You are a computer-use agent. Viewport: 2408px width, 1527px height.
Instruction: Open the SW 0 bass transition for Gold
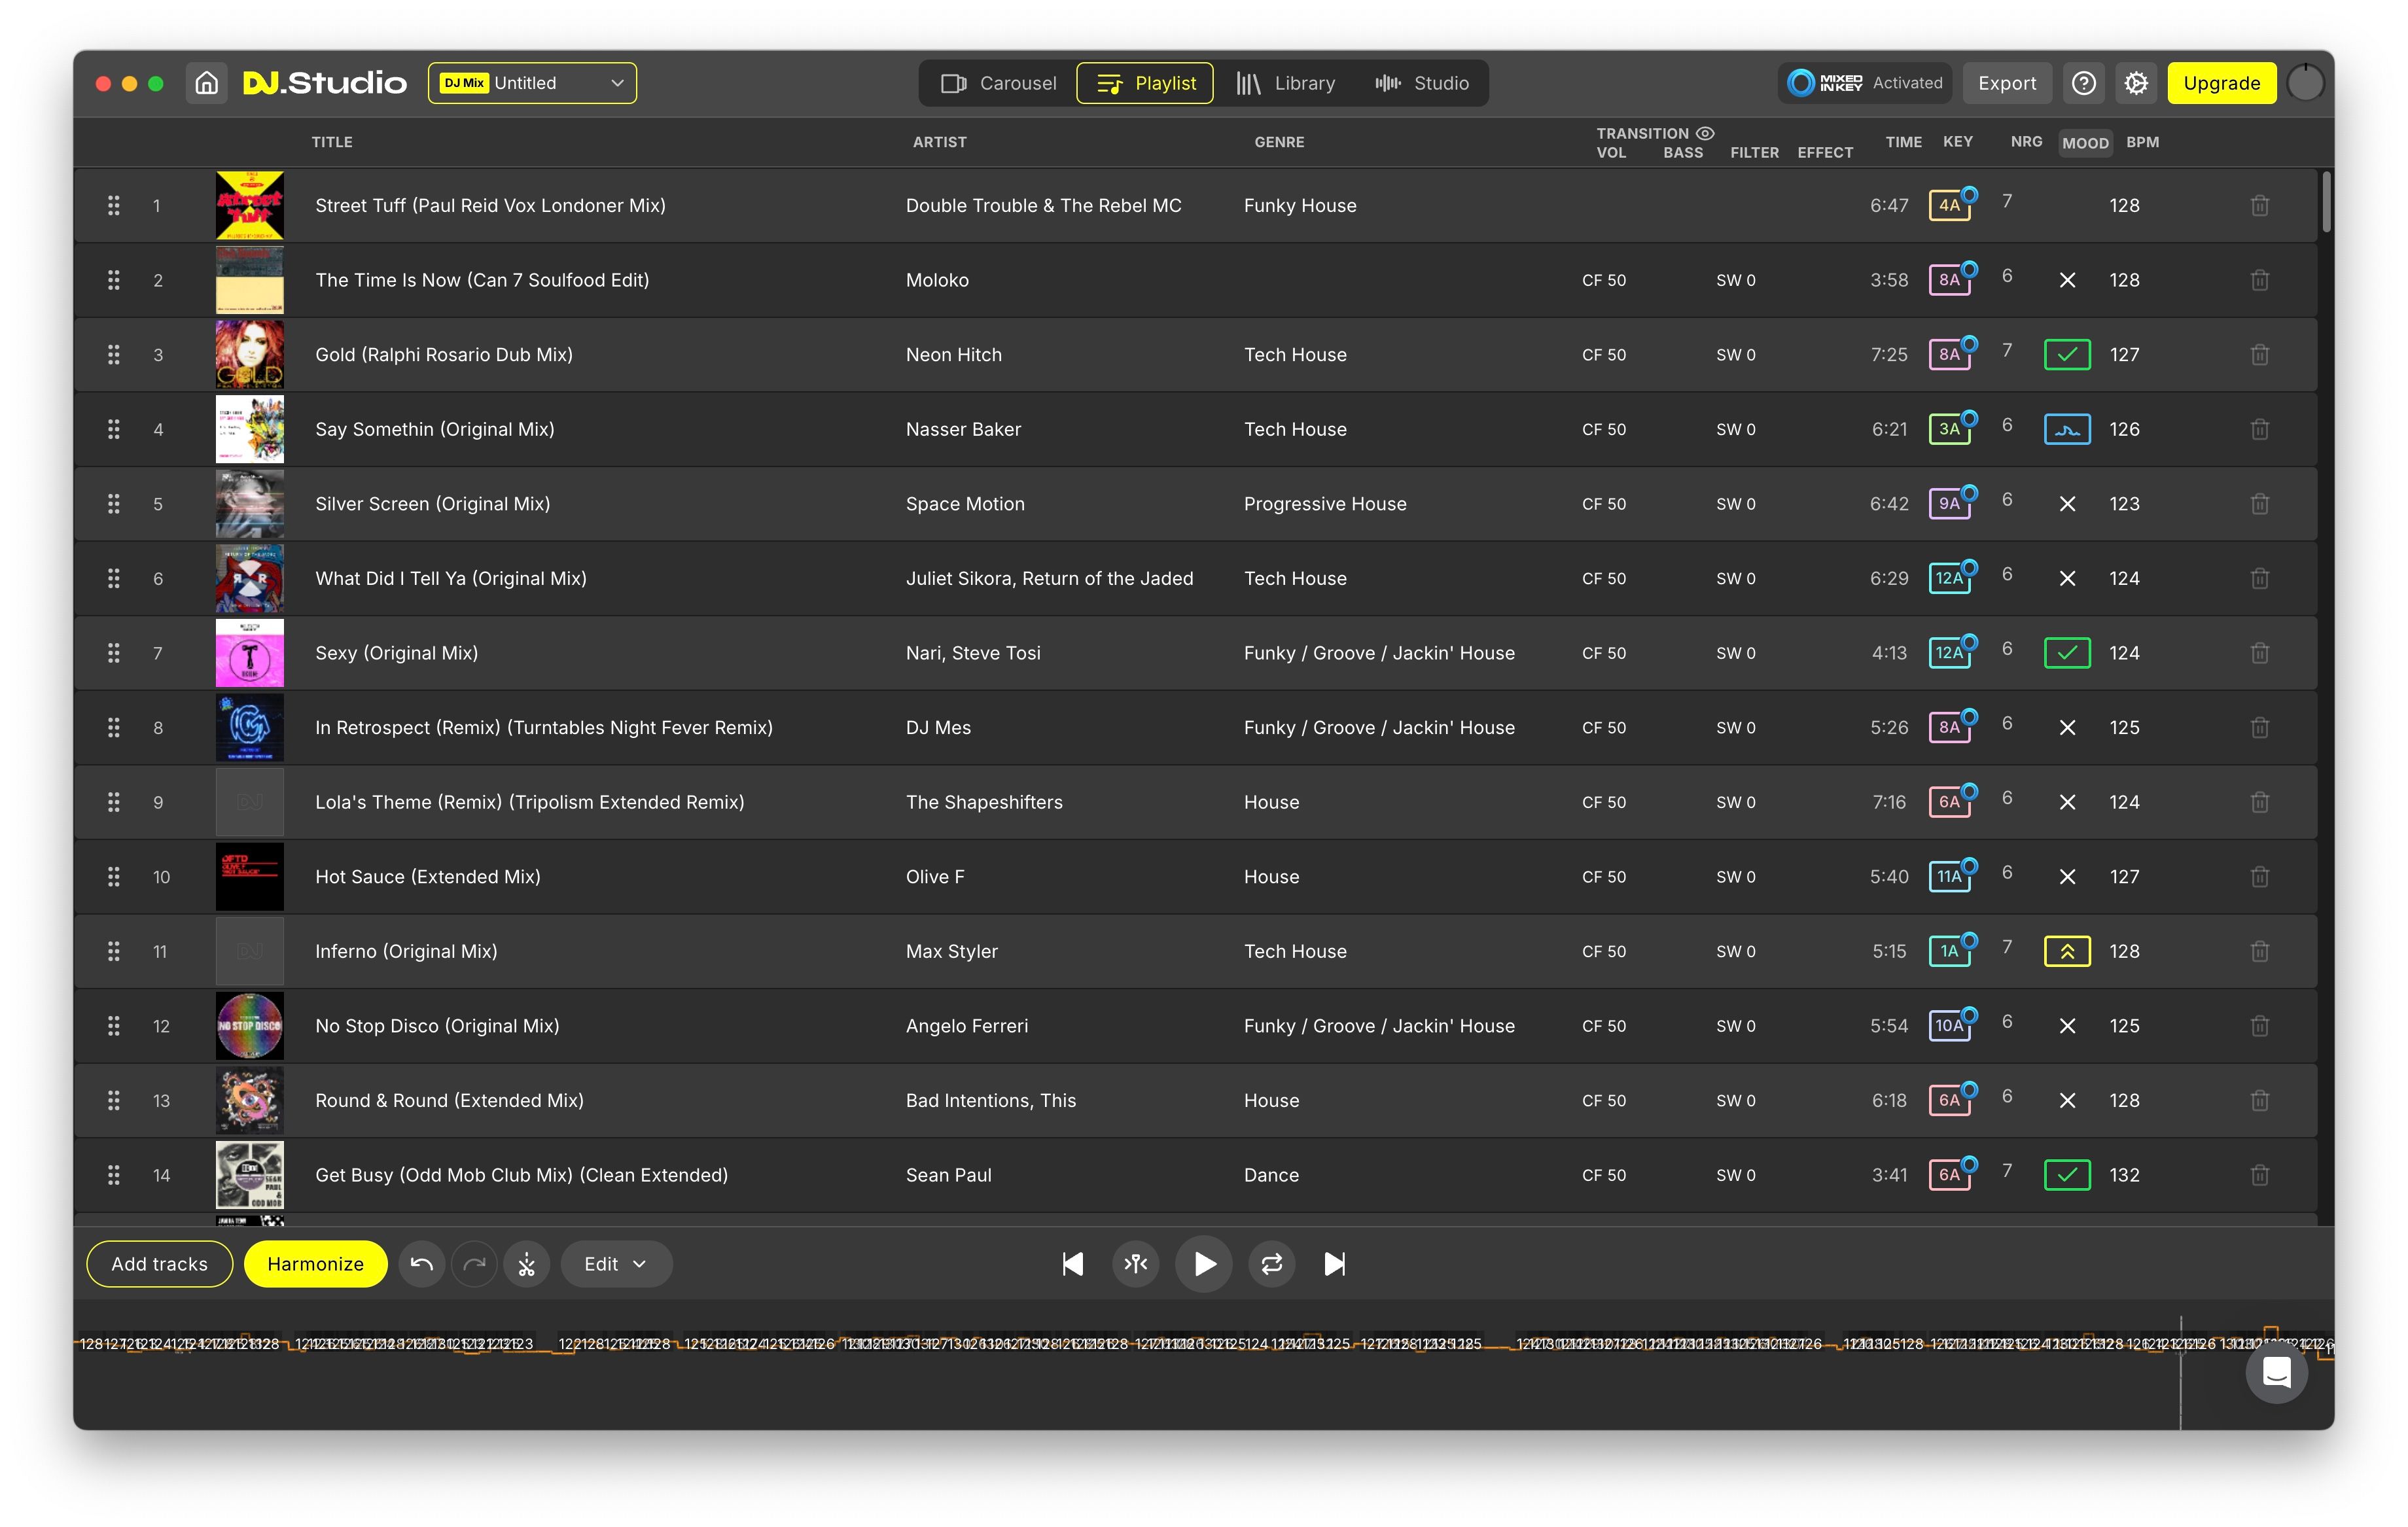pyautogui.click(x=1736, y=355)
